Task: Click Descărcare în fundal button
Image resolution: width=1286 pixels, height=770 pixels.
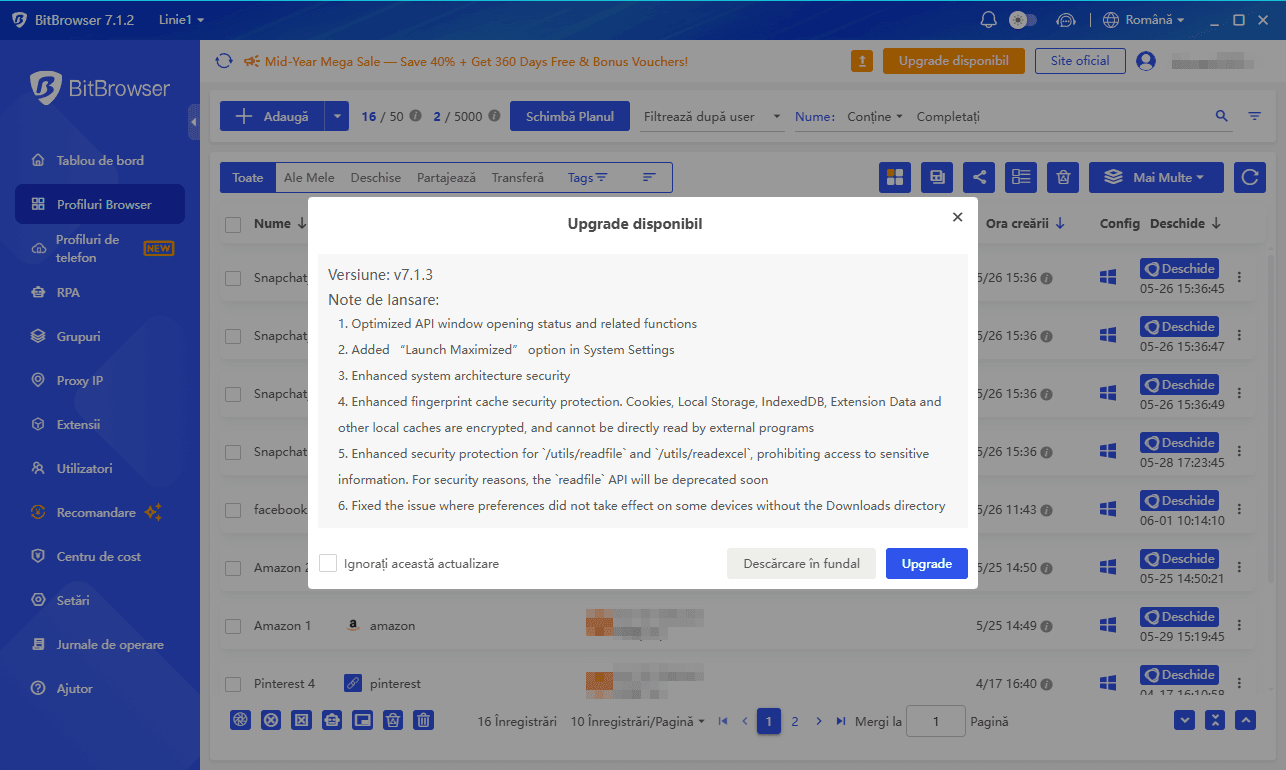Action: (x=801, y=563)
